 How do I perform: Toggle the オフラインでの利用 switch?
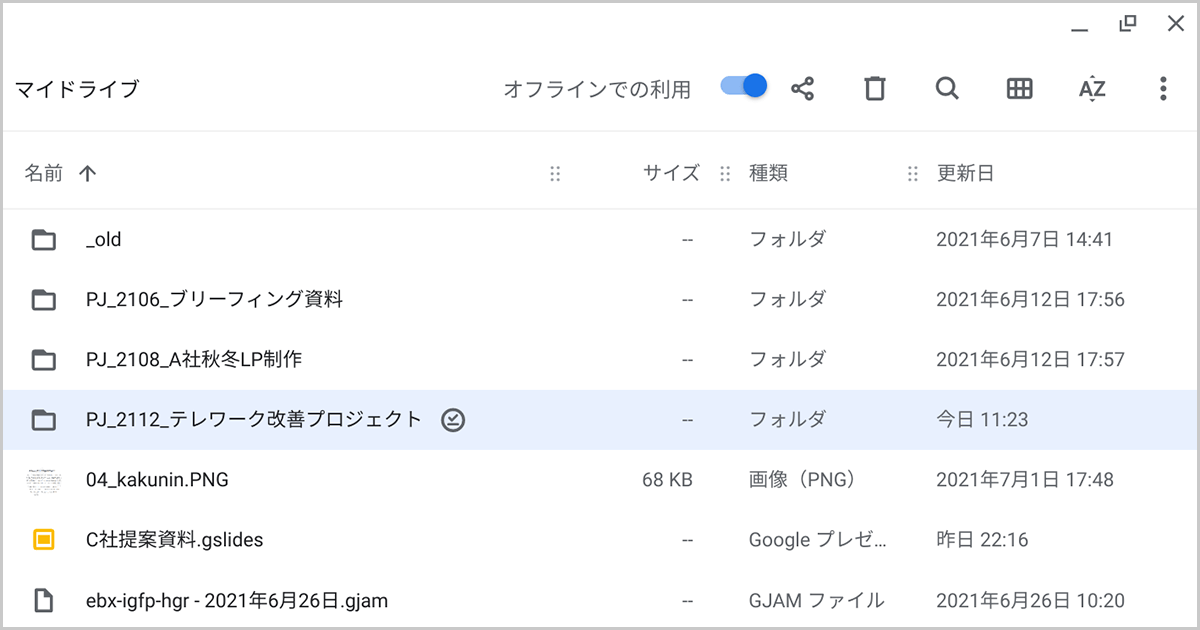744,87
